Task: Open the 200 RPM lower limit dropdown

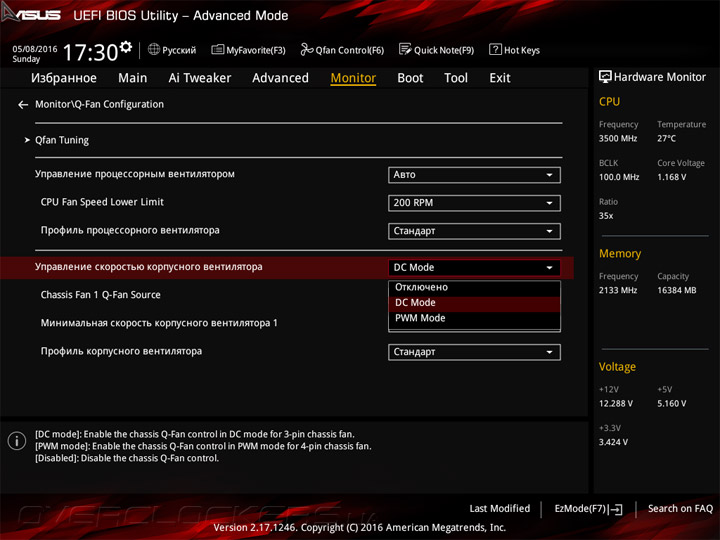Action: 474,203
